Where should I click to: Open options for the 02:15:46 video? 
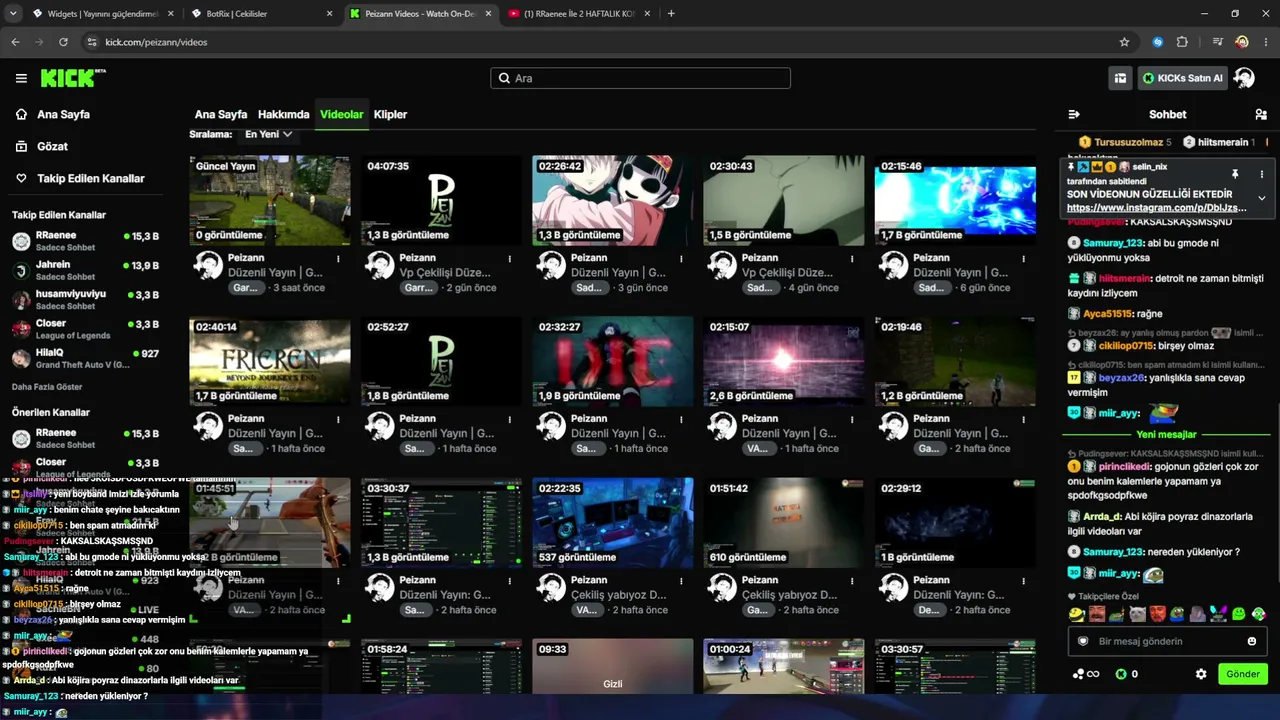coord(1024,258)
